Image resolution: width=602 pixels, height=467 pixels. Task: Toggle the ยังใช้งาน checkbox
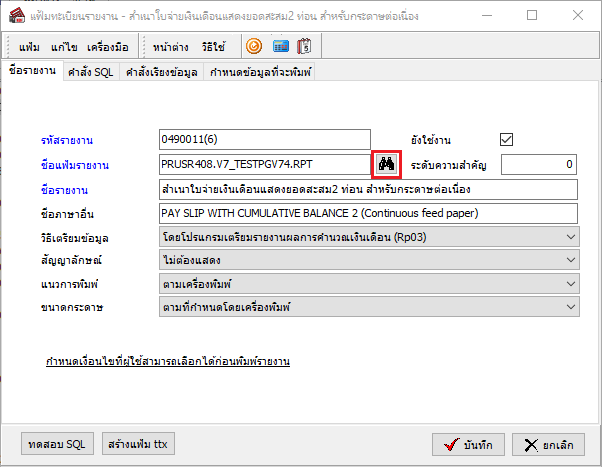tap(506, 139)
